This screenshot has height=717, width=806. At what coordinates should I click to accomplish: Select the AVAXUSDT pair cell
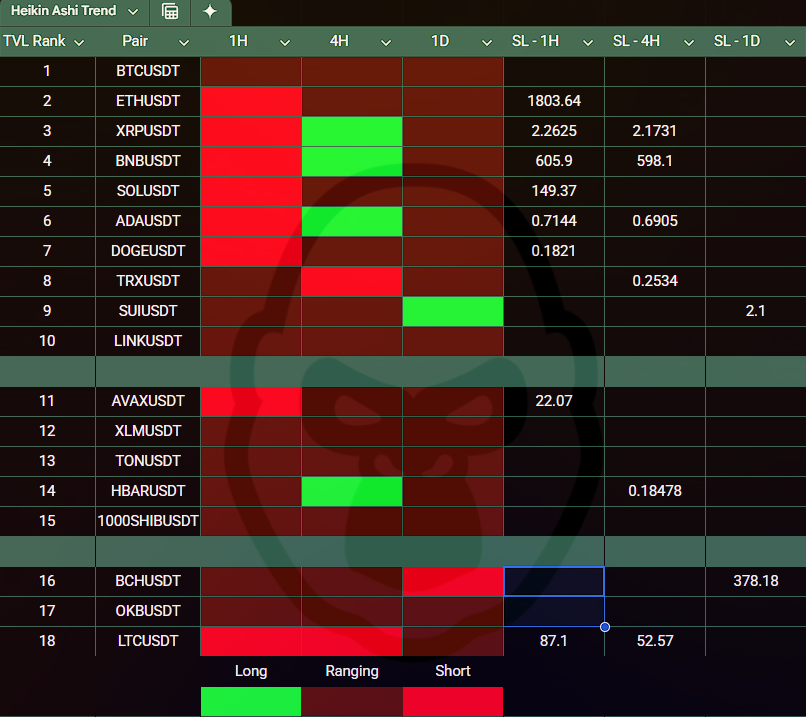148,401
